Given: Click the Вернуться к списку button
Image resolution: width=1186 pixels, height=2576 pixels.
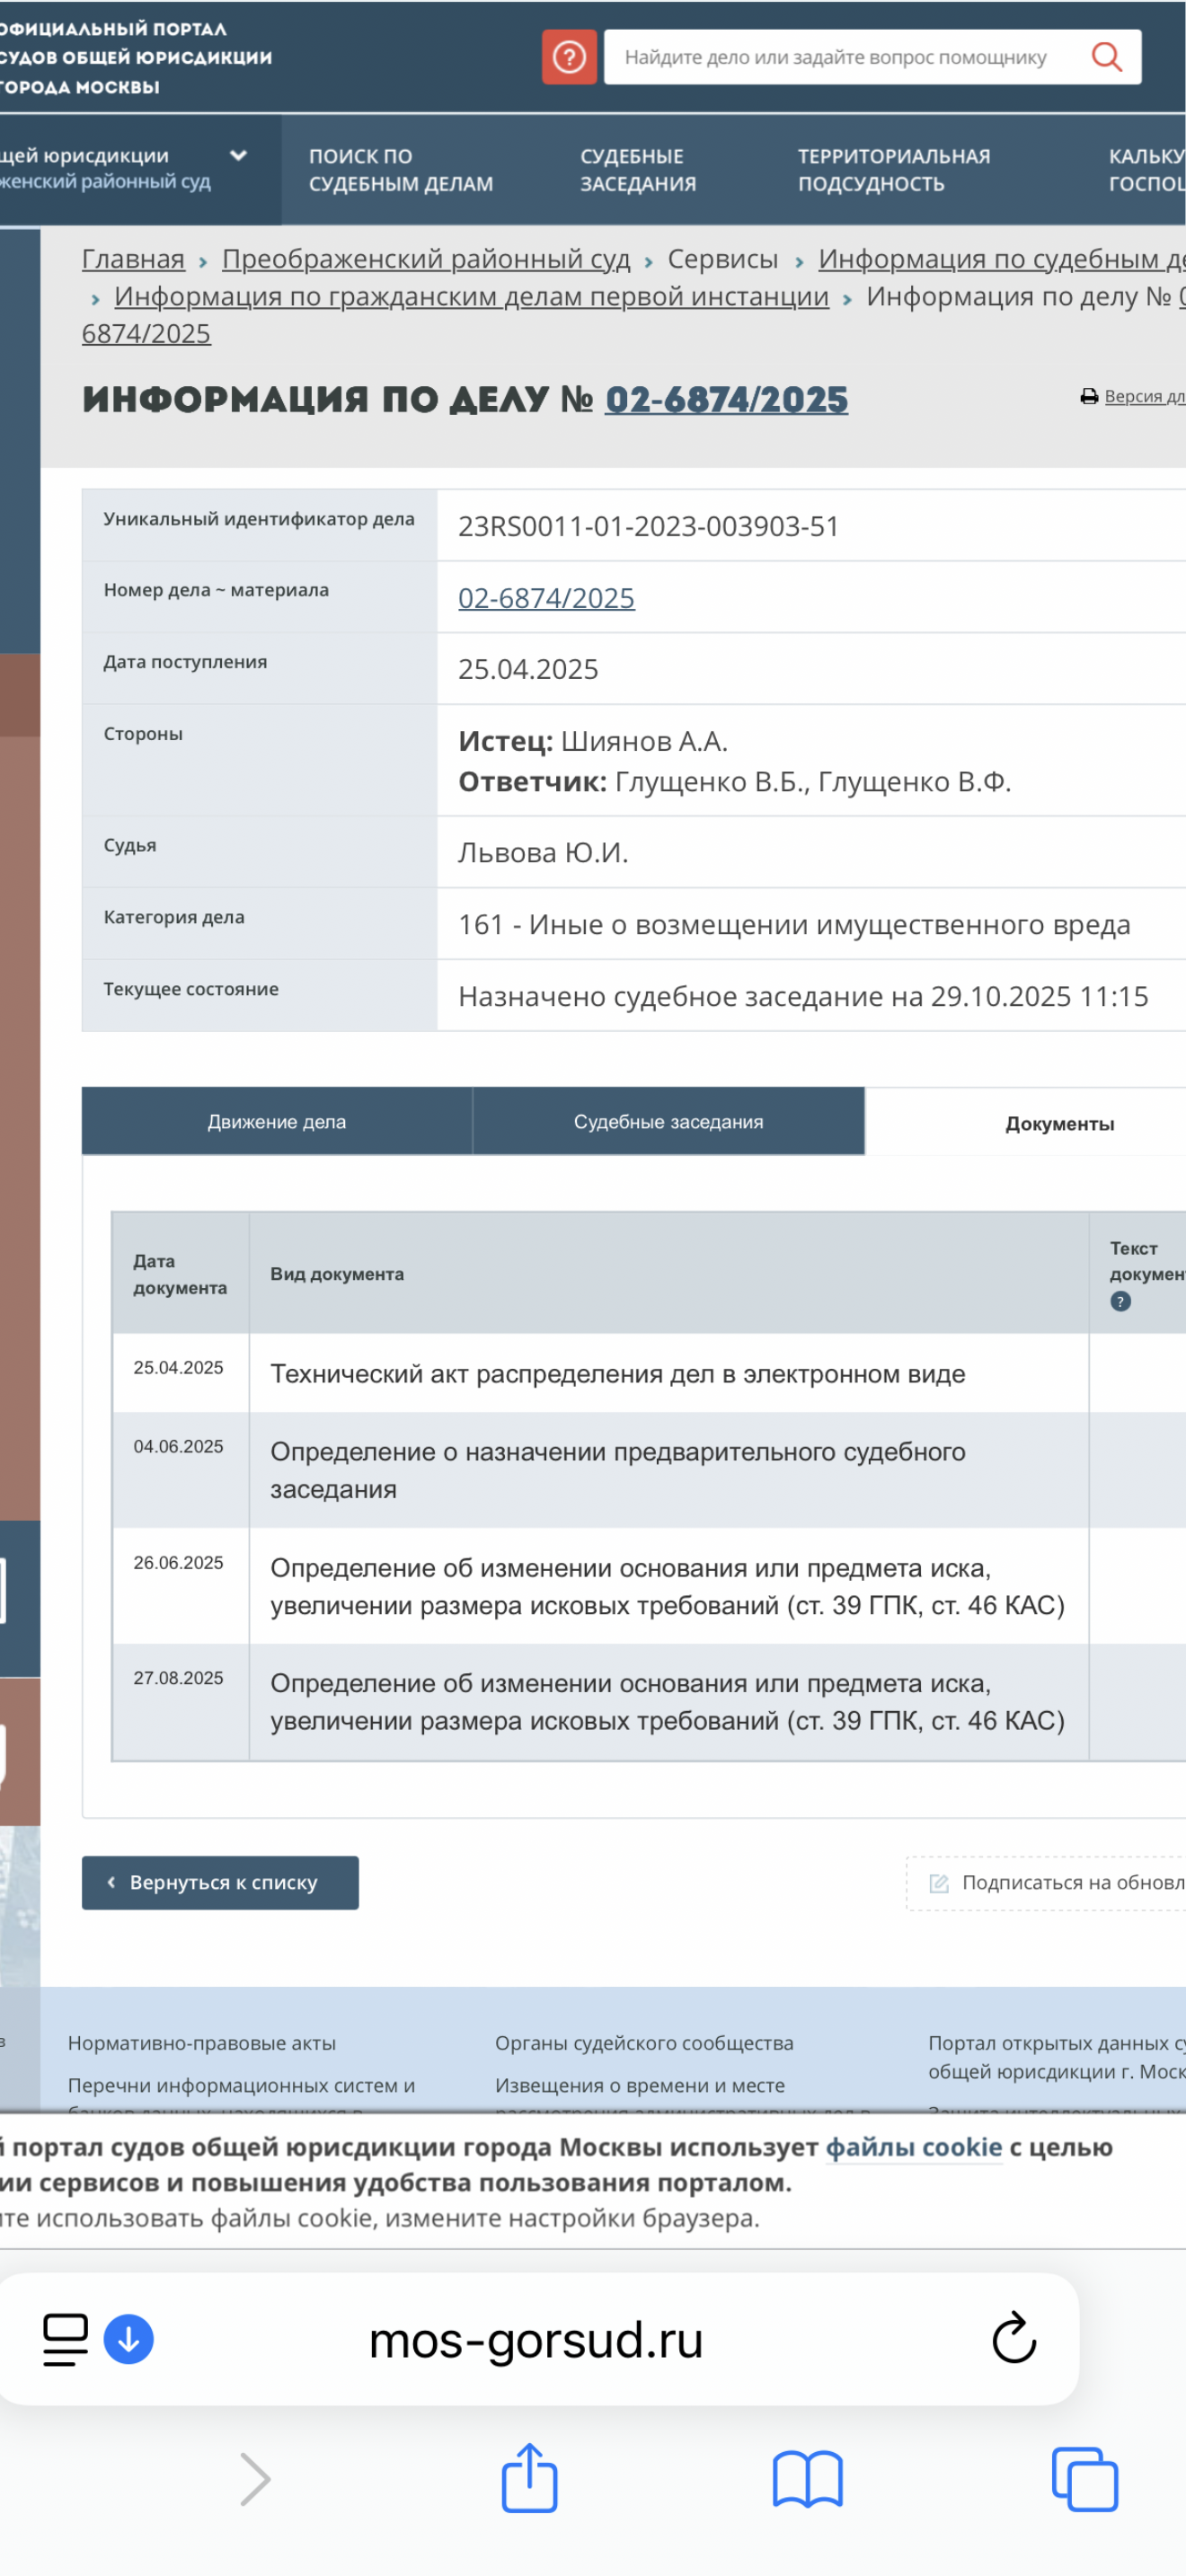Looking at the screenshot, I should tap(220, 1883).
